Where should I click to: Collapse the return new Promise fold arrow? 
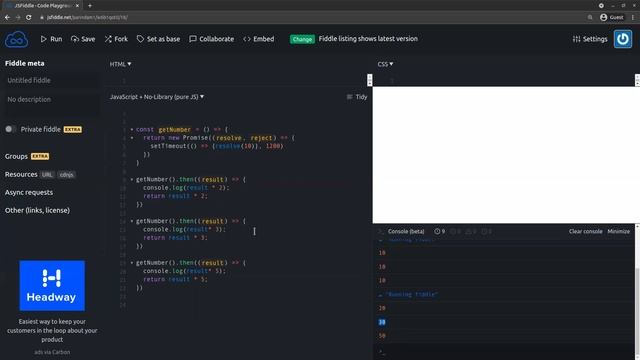(132, 138)
